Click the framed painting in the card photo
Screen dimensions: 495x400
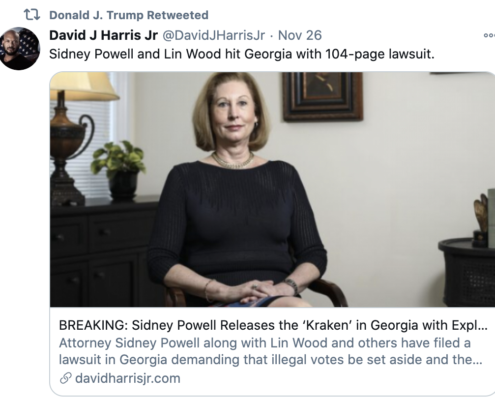pos(322,97)
